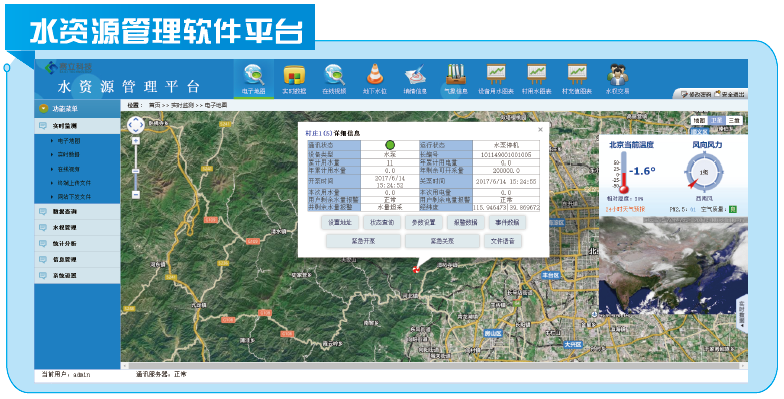The height and width of the screenshot is (399, 784).
Task: Click the 实时数据 colorful blocks icon
Action: 294,75
